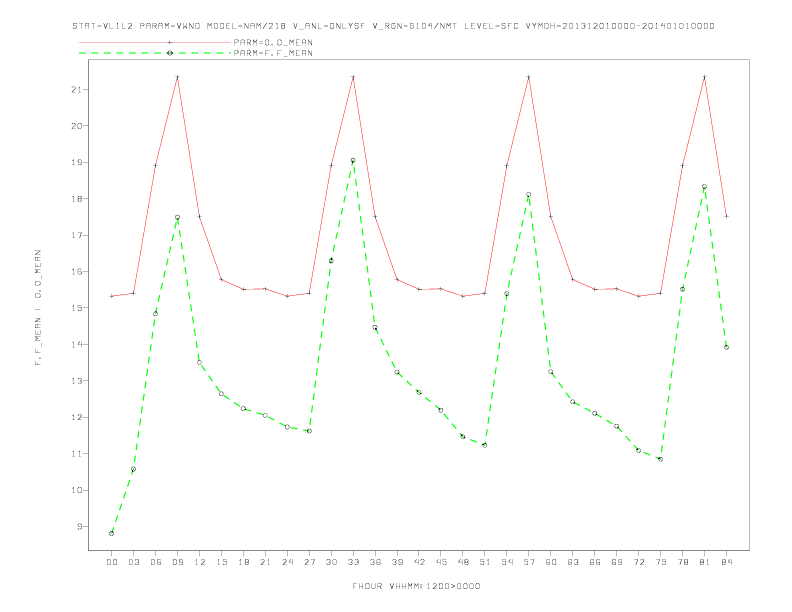
Task: Click the vertical axis title F.F_MEAN | O.O_MEAN
Action: coord(38,308)
